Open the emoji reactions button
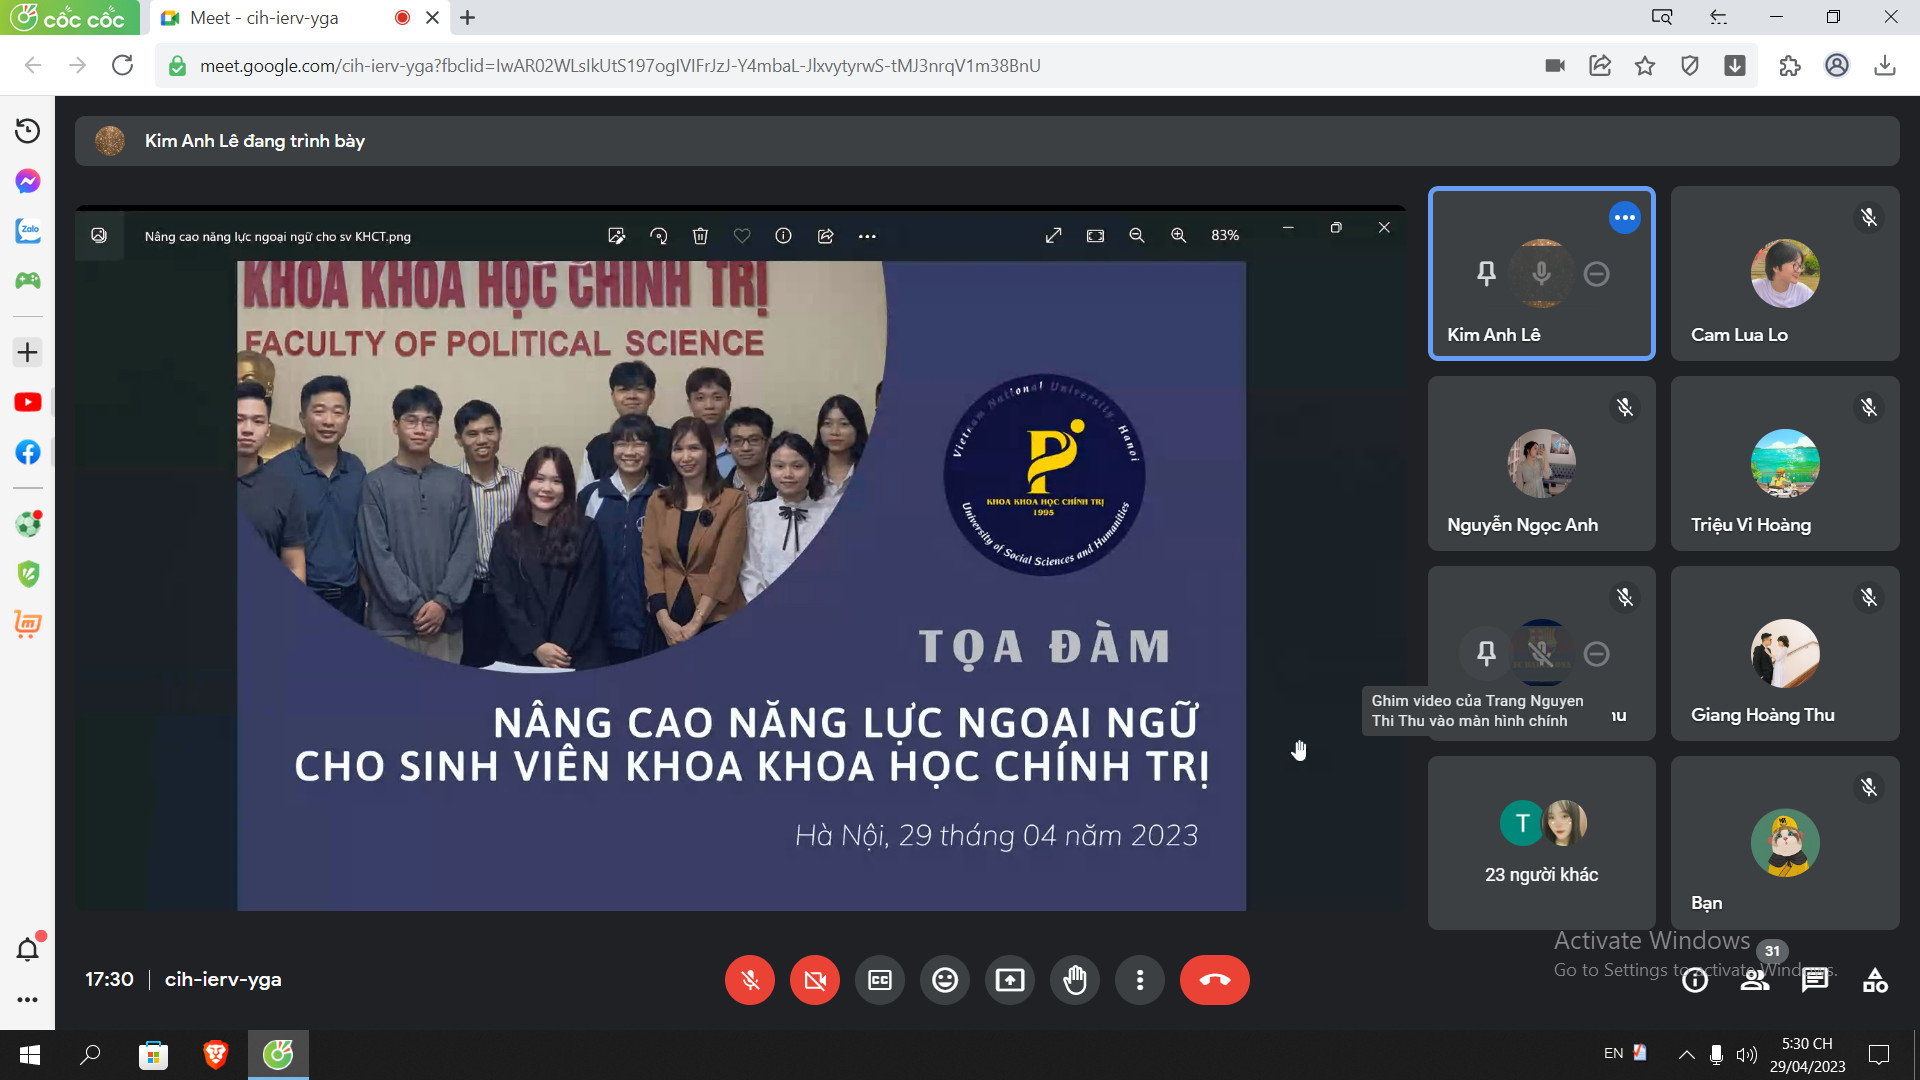 point(945,980)
